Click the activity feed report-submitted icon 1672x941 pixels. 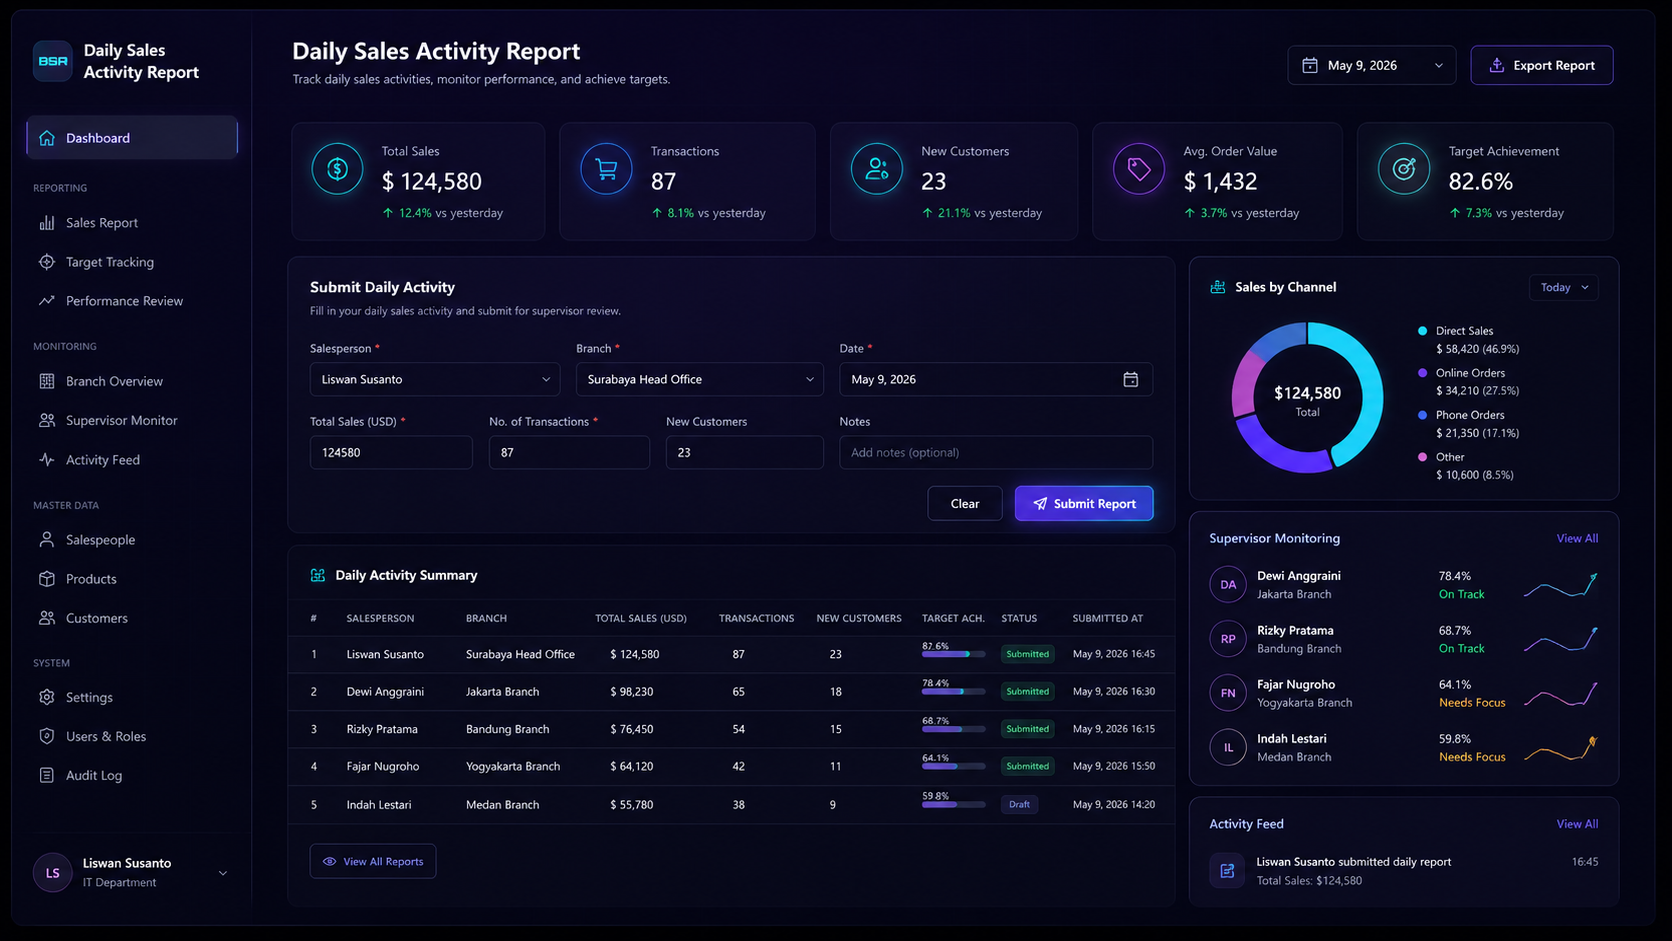[x=1227, y=871]
